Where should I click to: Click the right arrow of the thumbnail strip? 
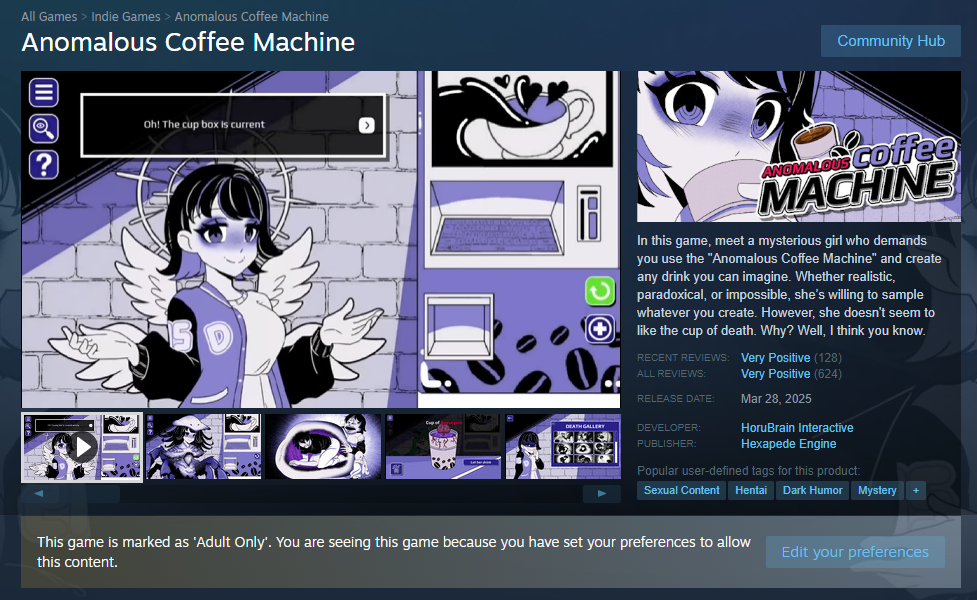coord(602,493)
